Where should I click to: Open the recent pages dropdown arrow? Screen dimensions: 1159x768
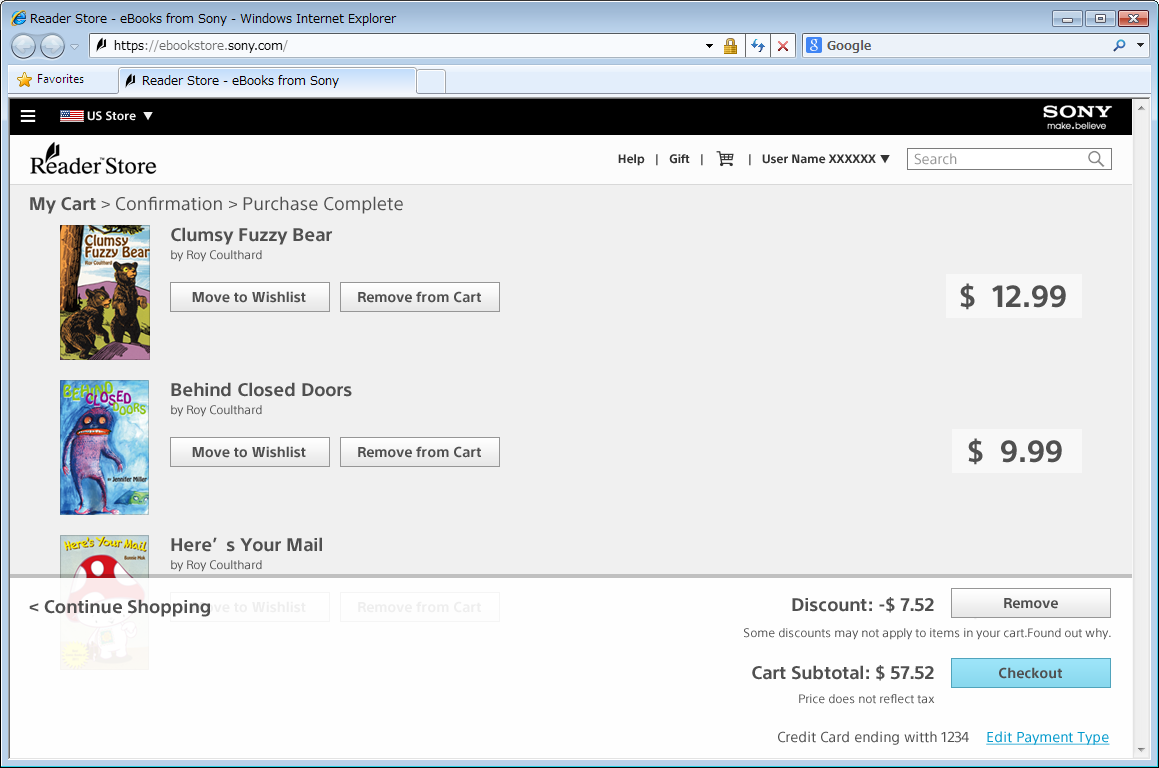coord(74,47)
